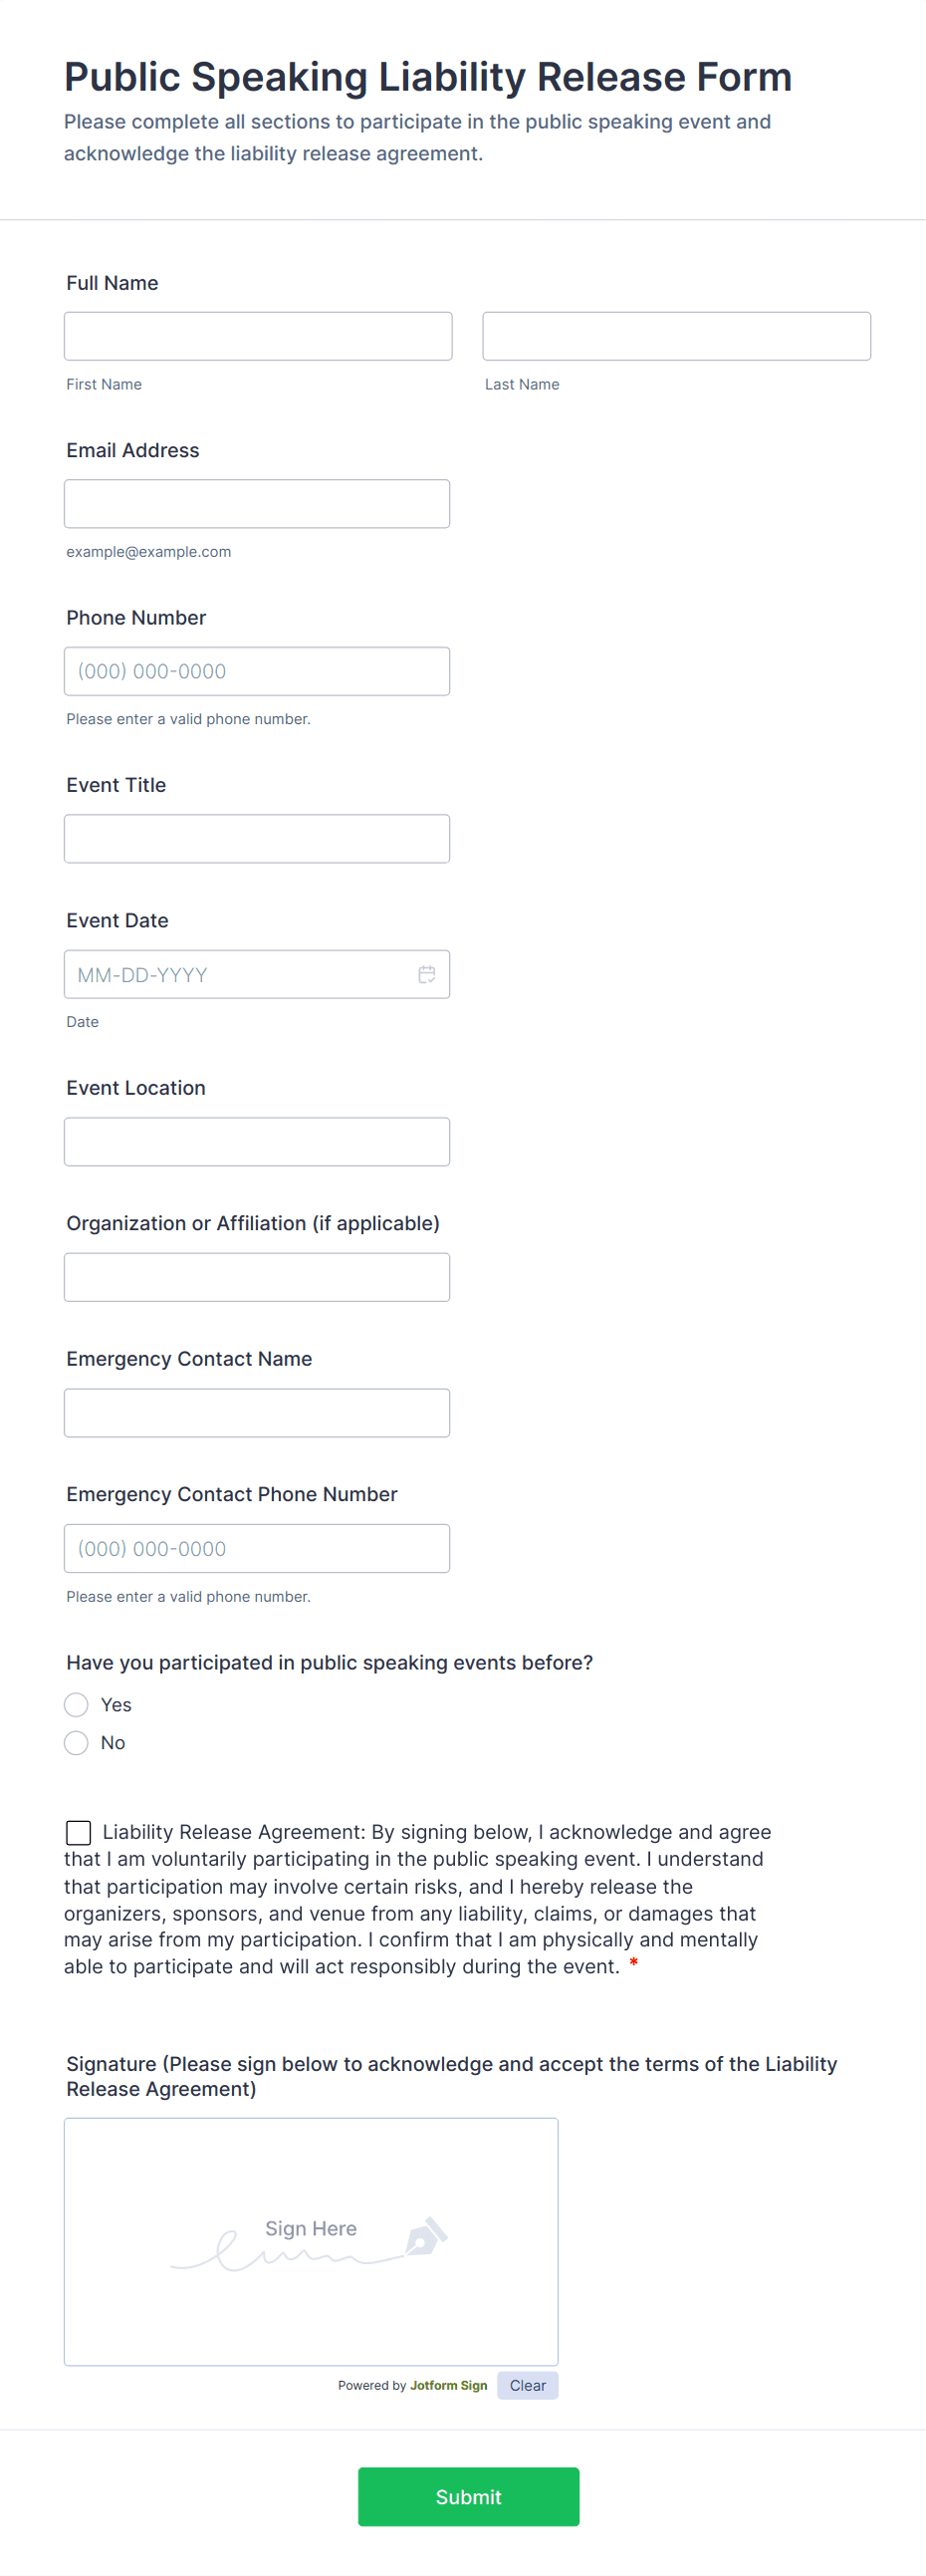This screenshot has height=2576, width=926.
Task: Select No for prior speaking experience
Action: point(77,1742)
